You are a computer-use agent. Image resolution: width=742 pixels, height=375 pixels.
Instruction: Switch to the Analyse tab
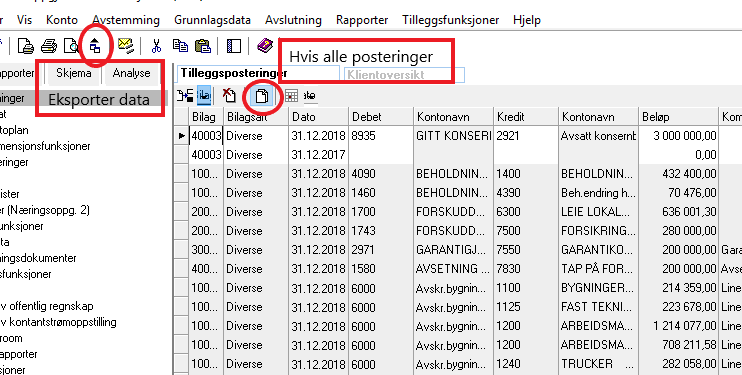(131, 73)
